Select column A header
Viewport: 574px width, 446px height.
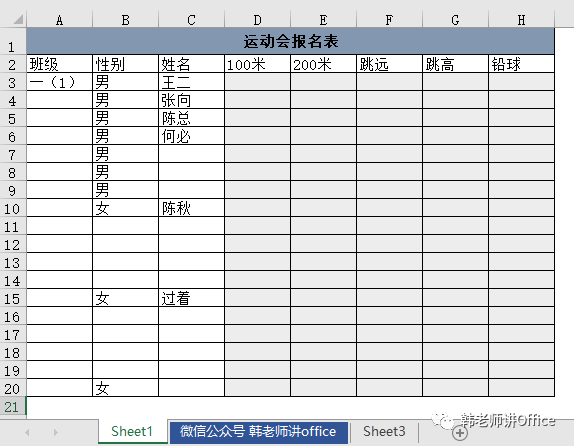coord(59,20)
